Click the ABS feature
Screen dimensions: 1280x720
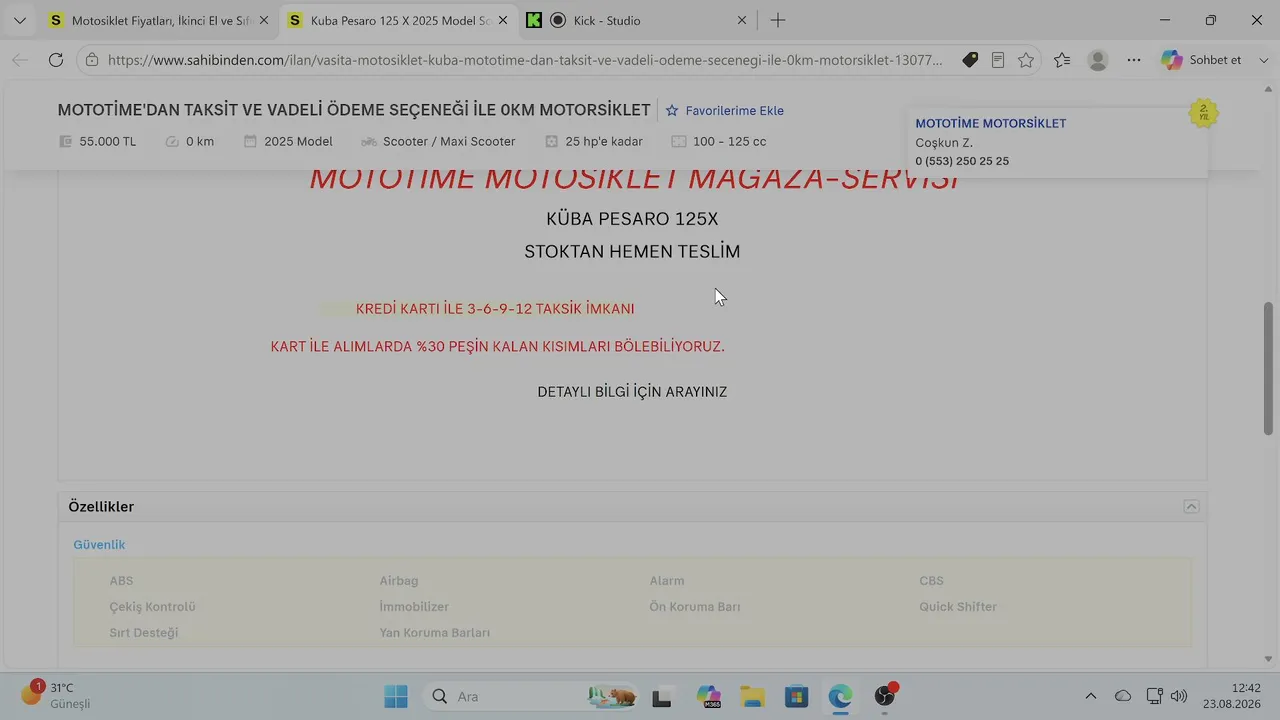(121, 581)
